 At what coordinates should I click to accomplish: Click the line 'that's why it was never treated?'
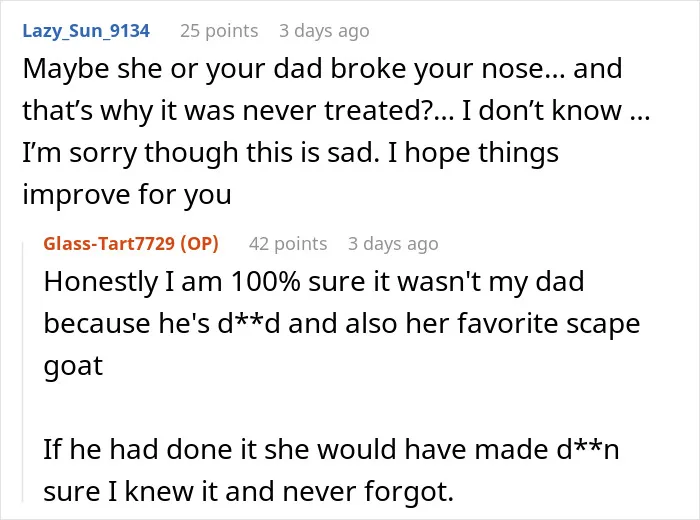tap(238, 110)
